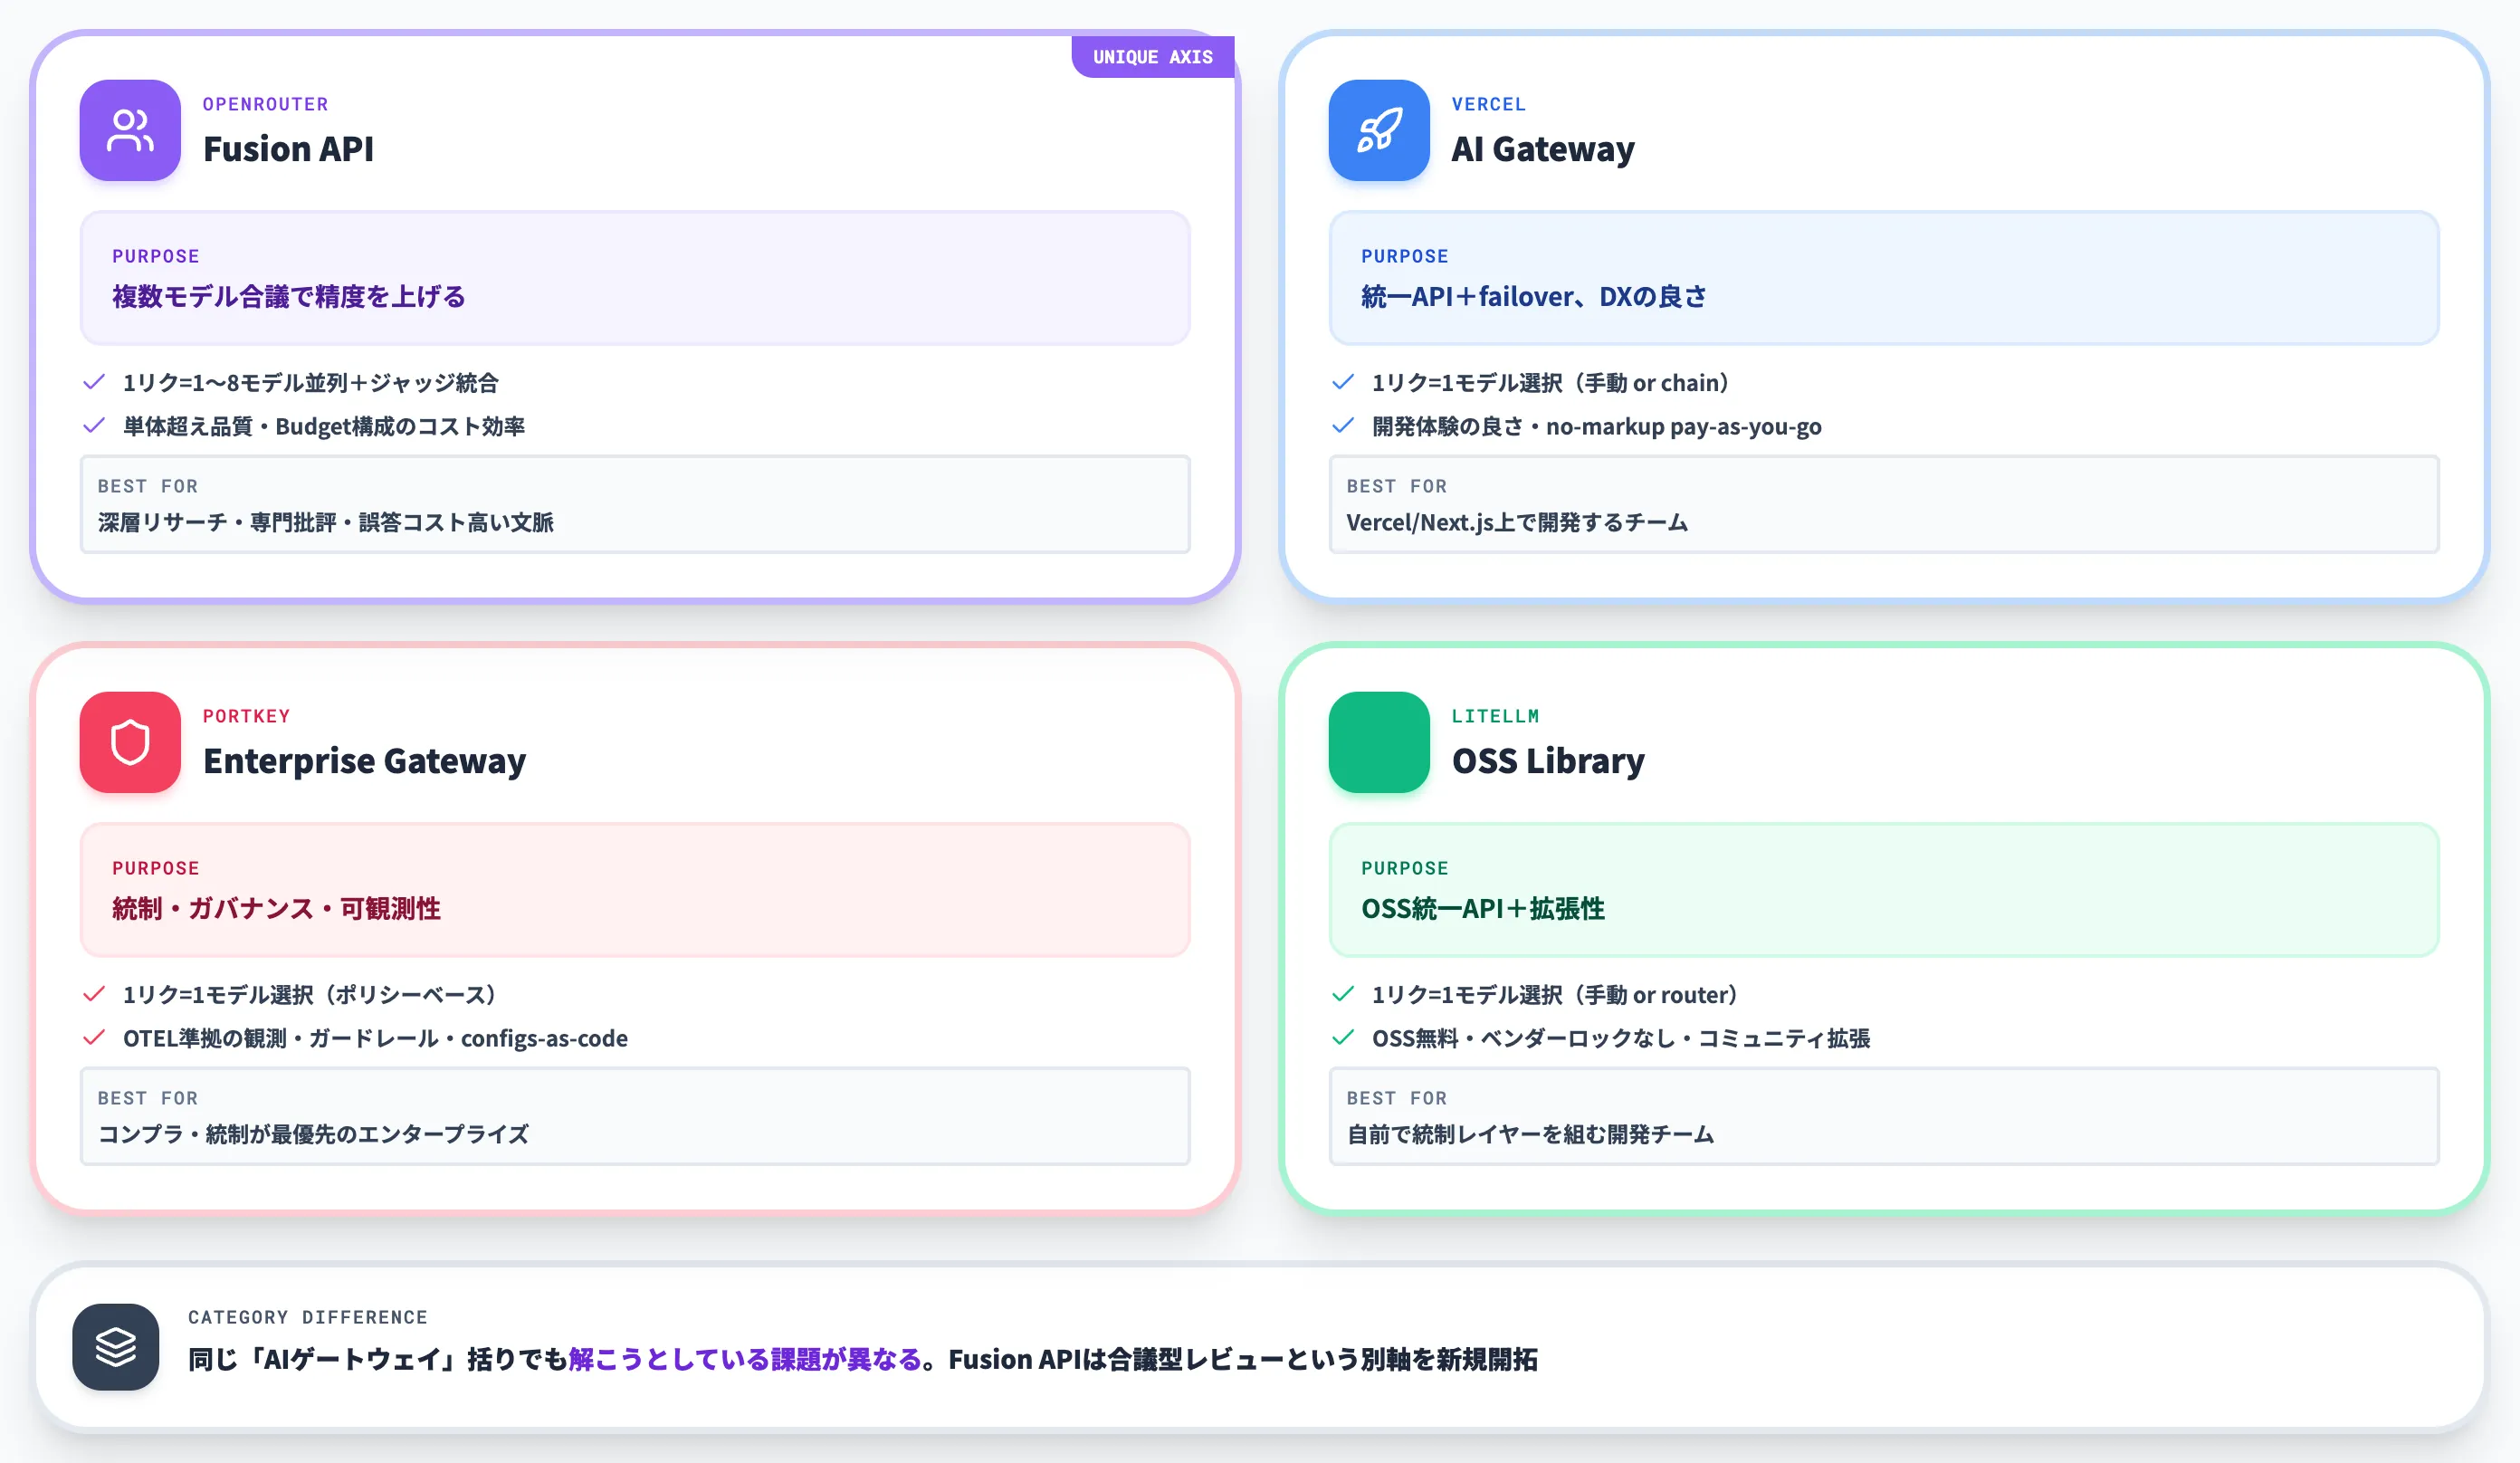
Task: Click the checkmark beside 1リク=1モデル選択(ポリシーベース)
Action: click(x=94, y=994)
